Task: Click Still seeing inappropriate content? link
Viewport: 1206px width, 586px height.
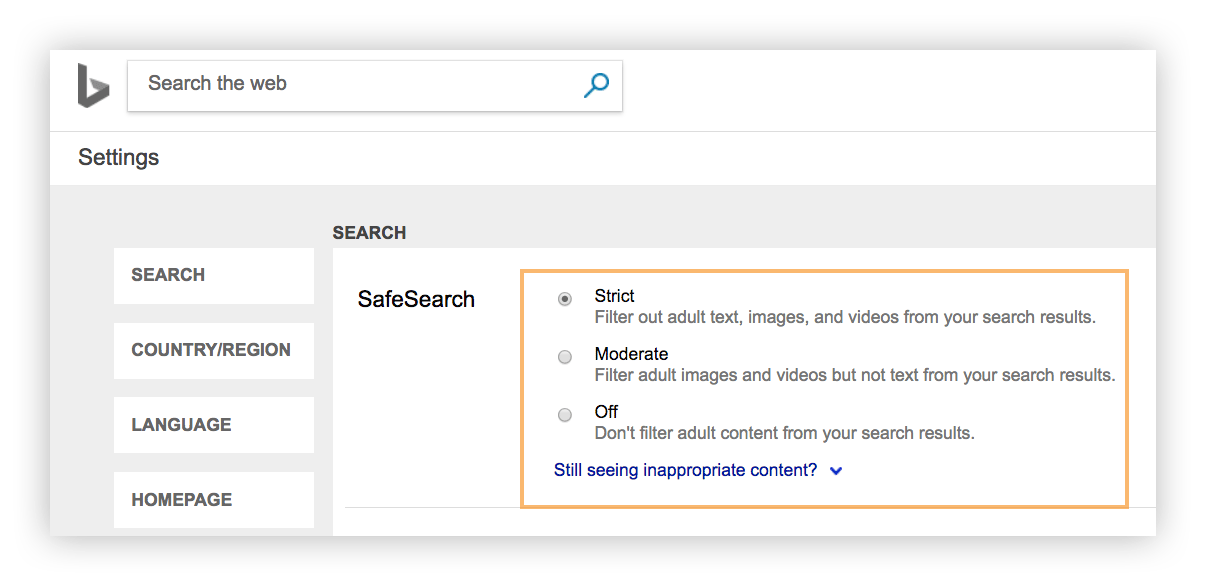Action: 685,470
